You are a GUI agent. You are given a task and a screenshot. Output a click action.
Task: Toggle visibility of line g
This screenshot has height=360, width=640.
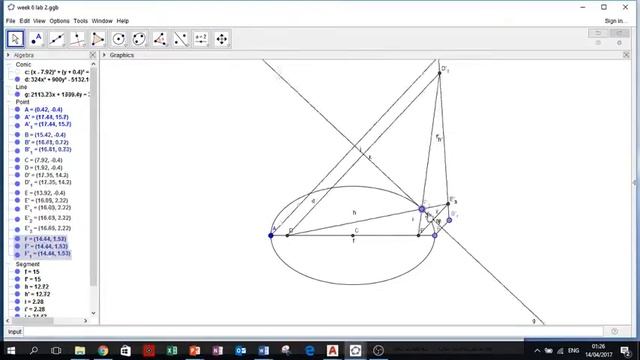[18, 94]
